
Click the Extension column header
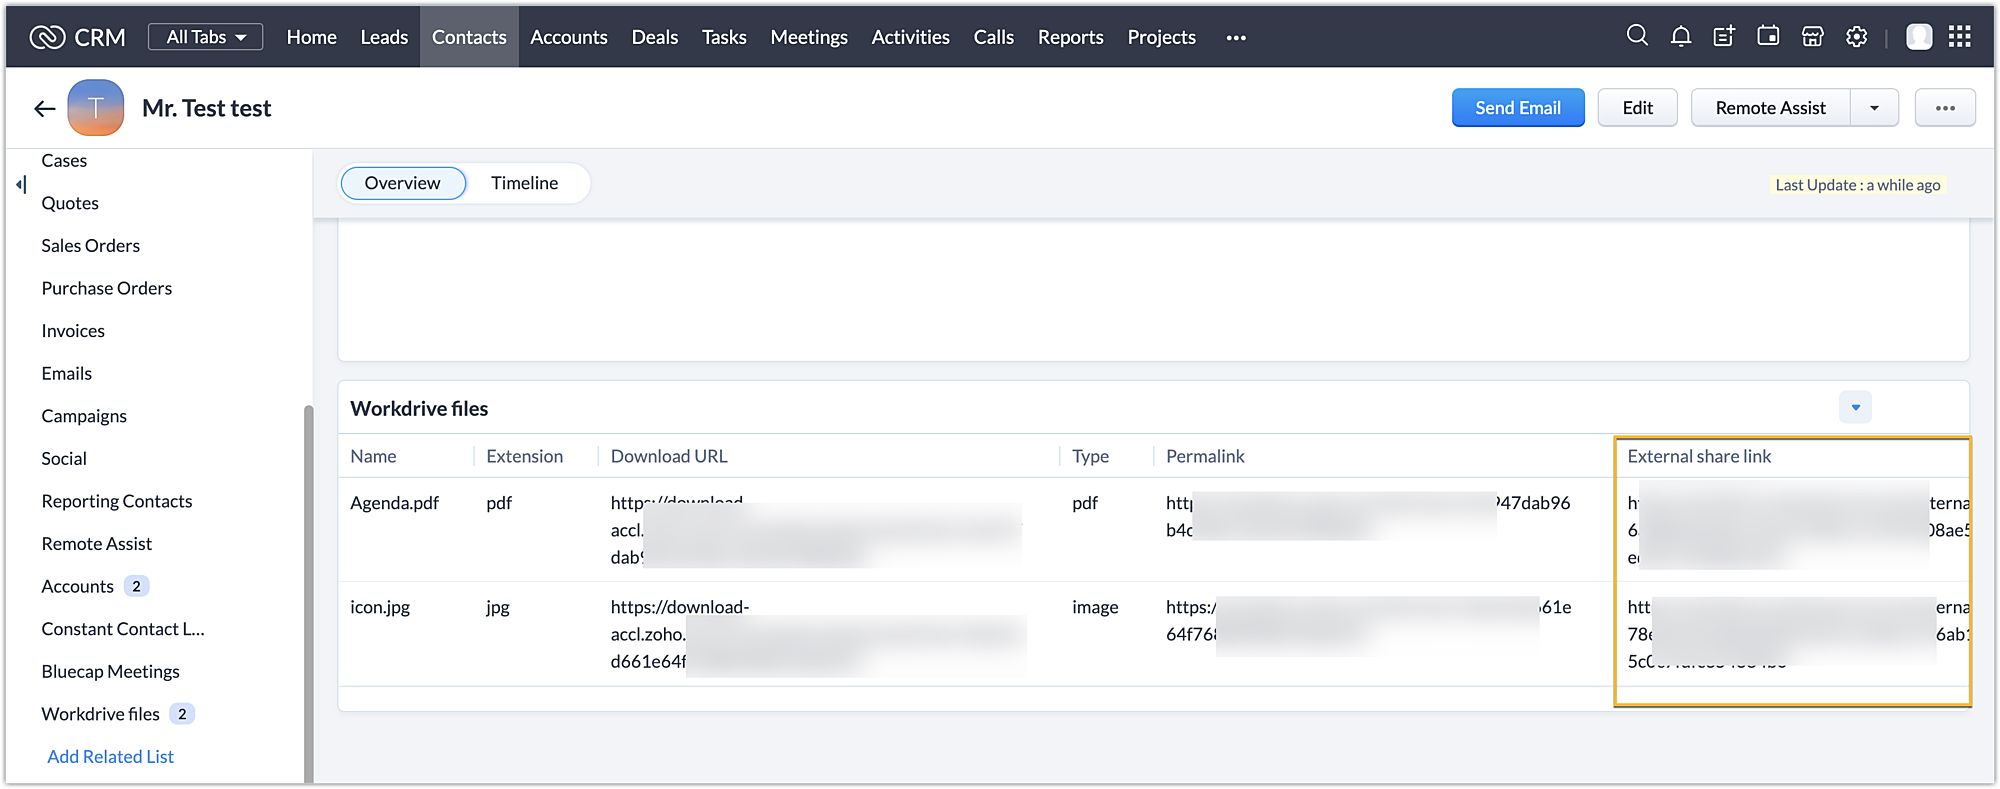(x=524, y=456)
